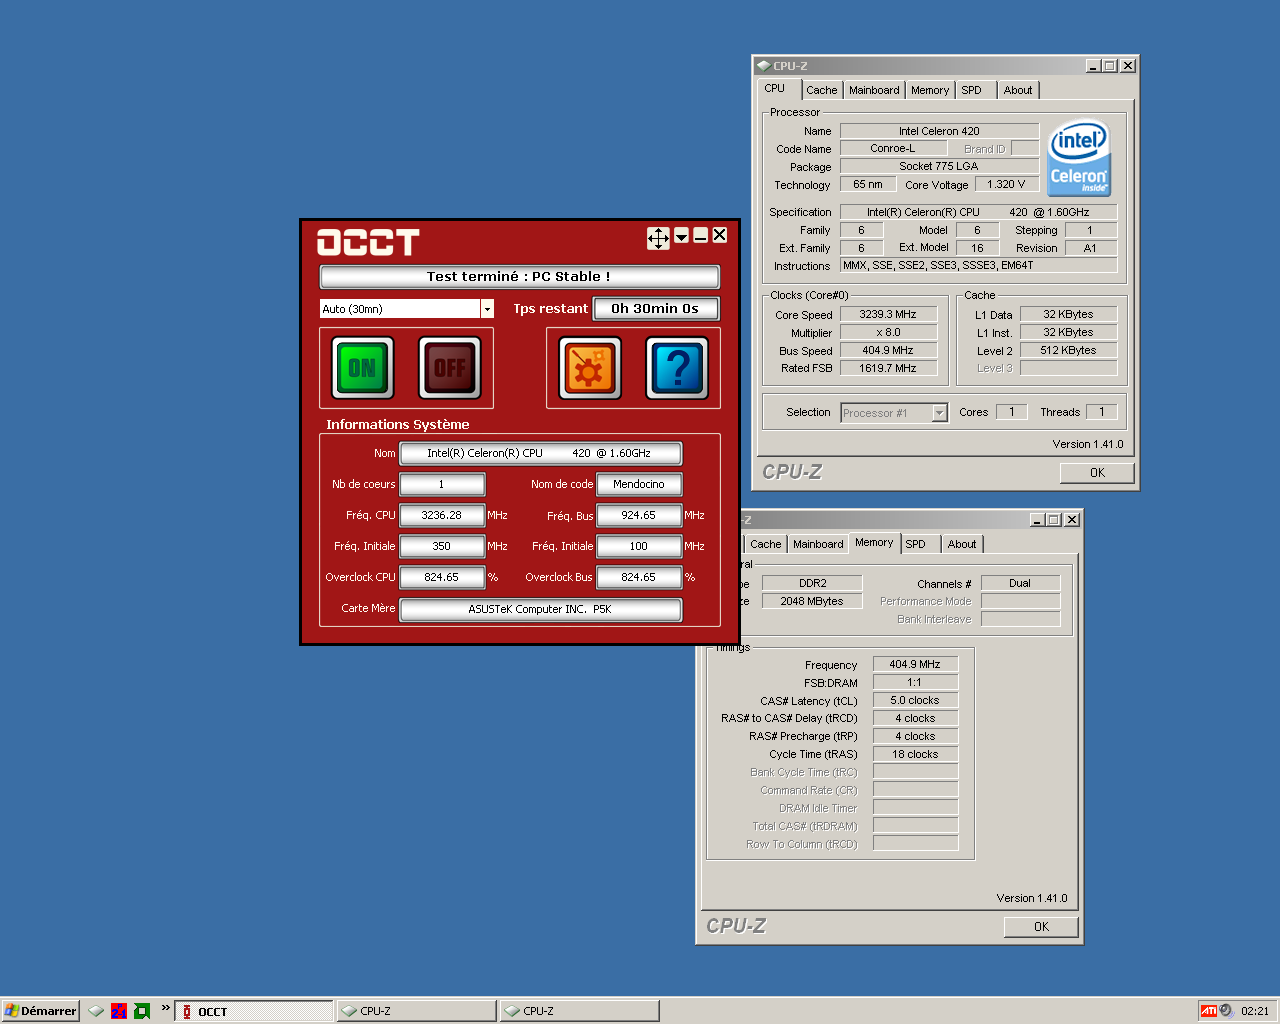Viewport: 1280px width, 1024px height.
Task: Expand the quick launch overflow chevron
Action: tap(165, 1008)
